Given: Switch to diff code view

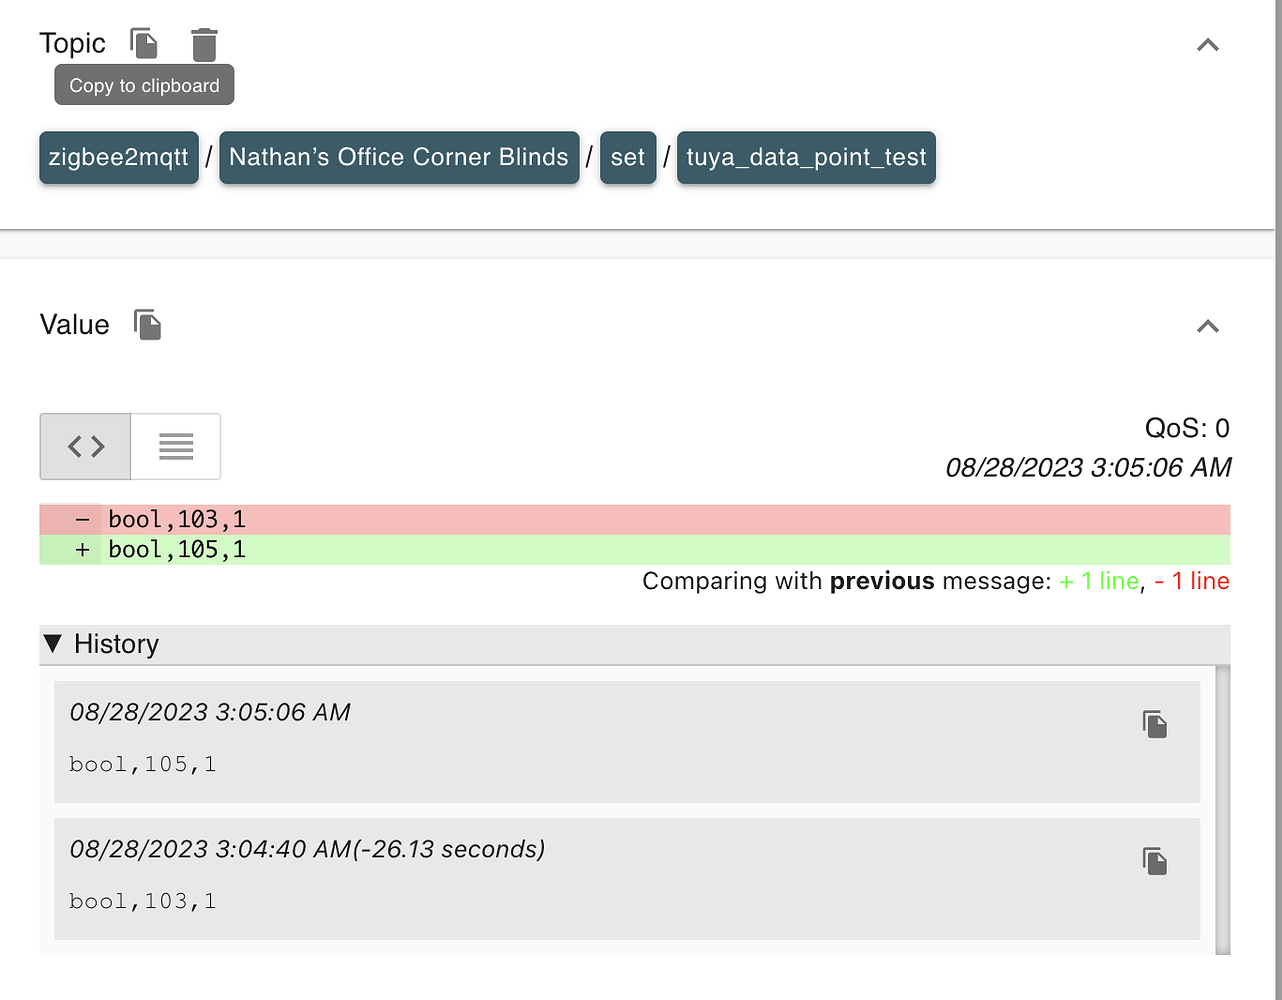Looking at the screenshot, I should (86, 446).
